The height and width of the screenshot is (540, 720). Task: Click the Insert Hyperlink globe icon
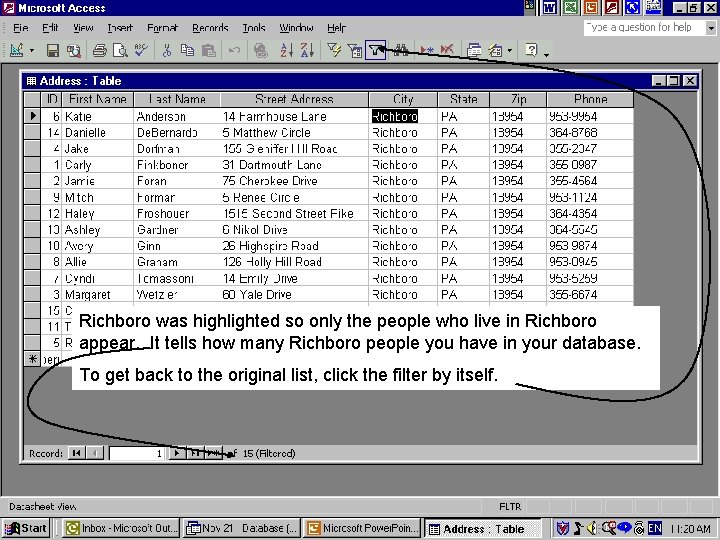(261, 50)
